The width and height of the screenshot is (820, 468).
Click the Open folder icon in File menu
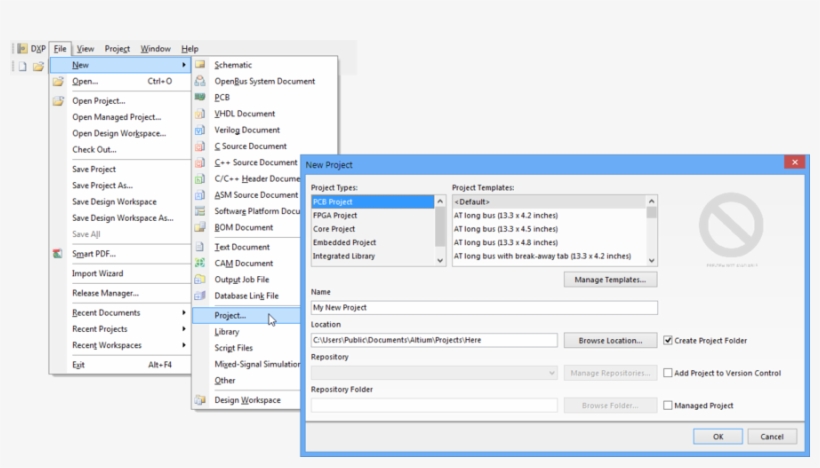(x=58, y=81)
